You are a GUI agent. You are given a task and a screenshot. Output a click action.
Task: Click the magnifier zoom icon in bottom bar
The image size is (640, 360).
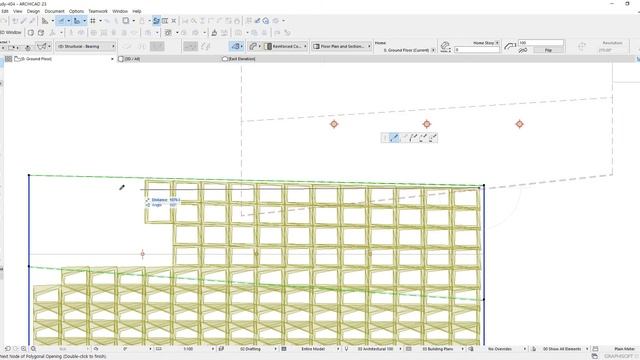[x=33, y=349]
